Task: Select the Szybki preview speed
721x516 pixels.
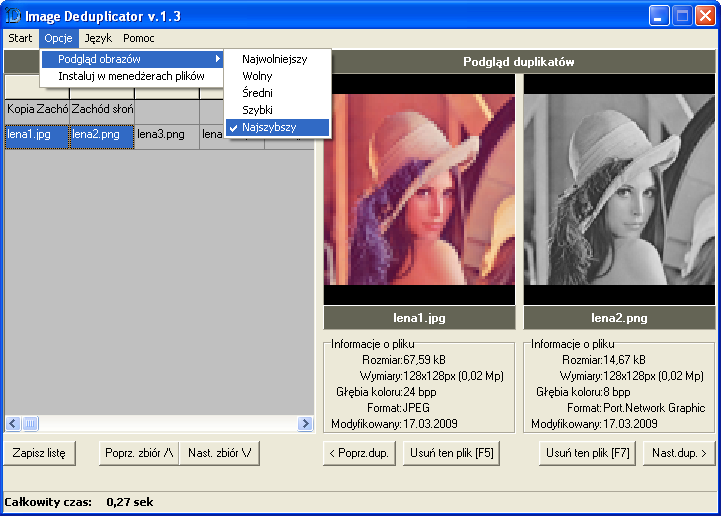Action: pos(277,110)
